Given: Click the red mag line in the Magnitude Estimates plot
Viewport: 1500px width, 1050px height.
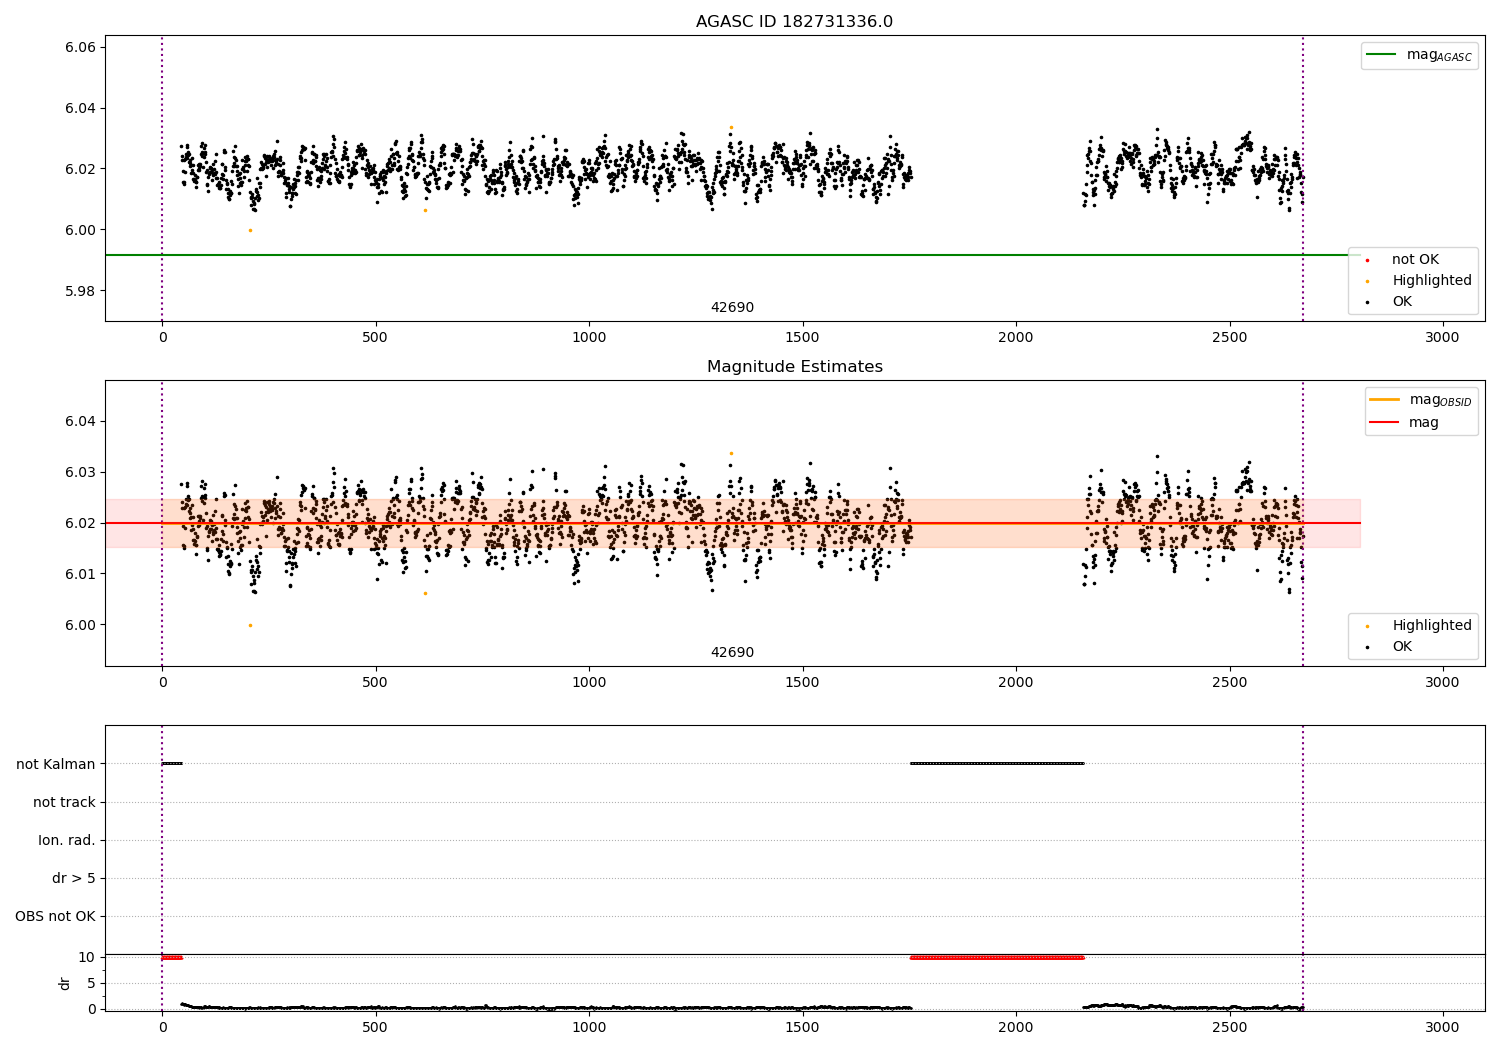Looking at the screenshot, I should 733,523.
